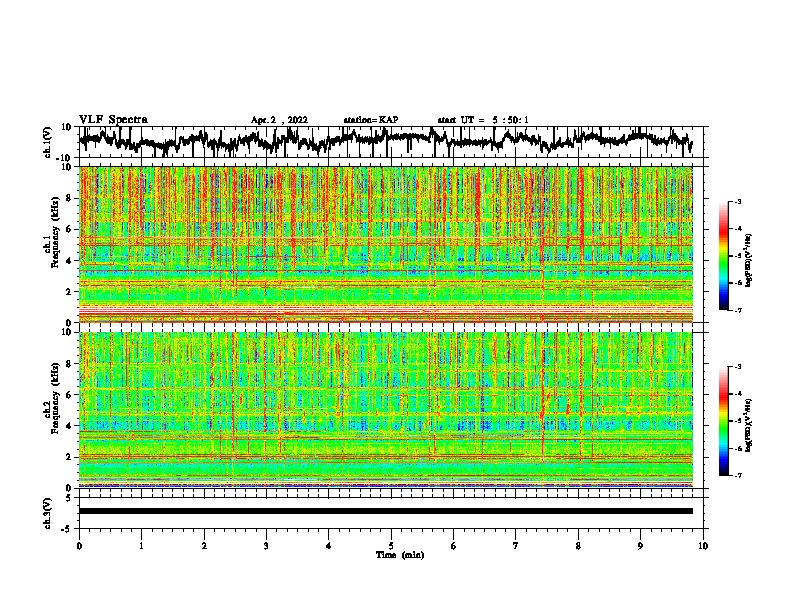The image size is (792, 612).
Task: Click the "7" tick on the Time axis
Action: click(x=516, y=546)
